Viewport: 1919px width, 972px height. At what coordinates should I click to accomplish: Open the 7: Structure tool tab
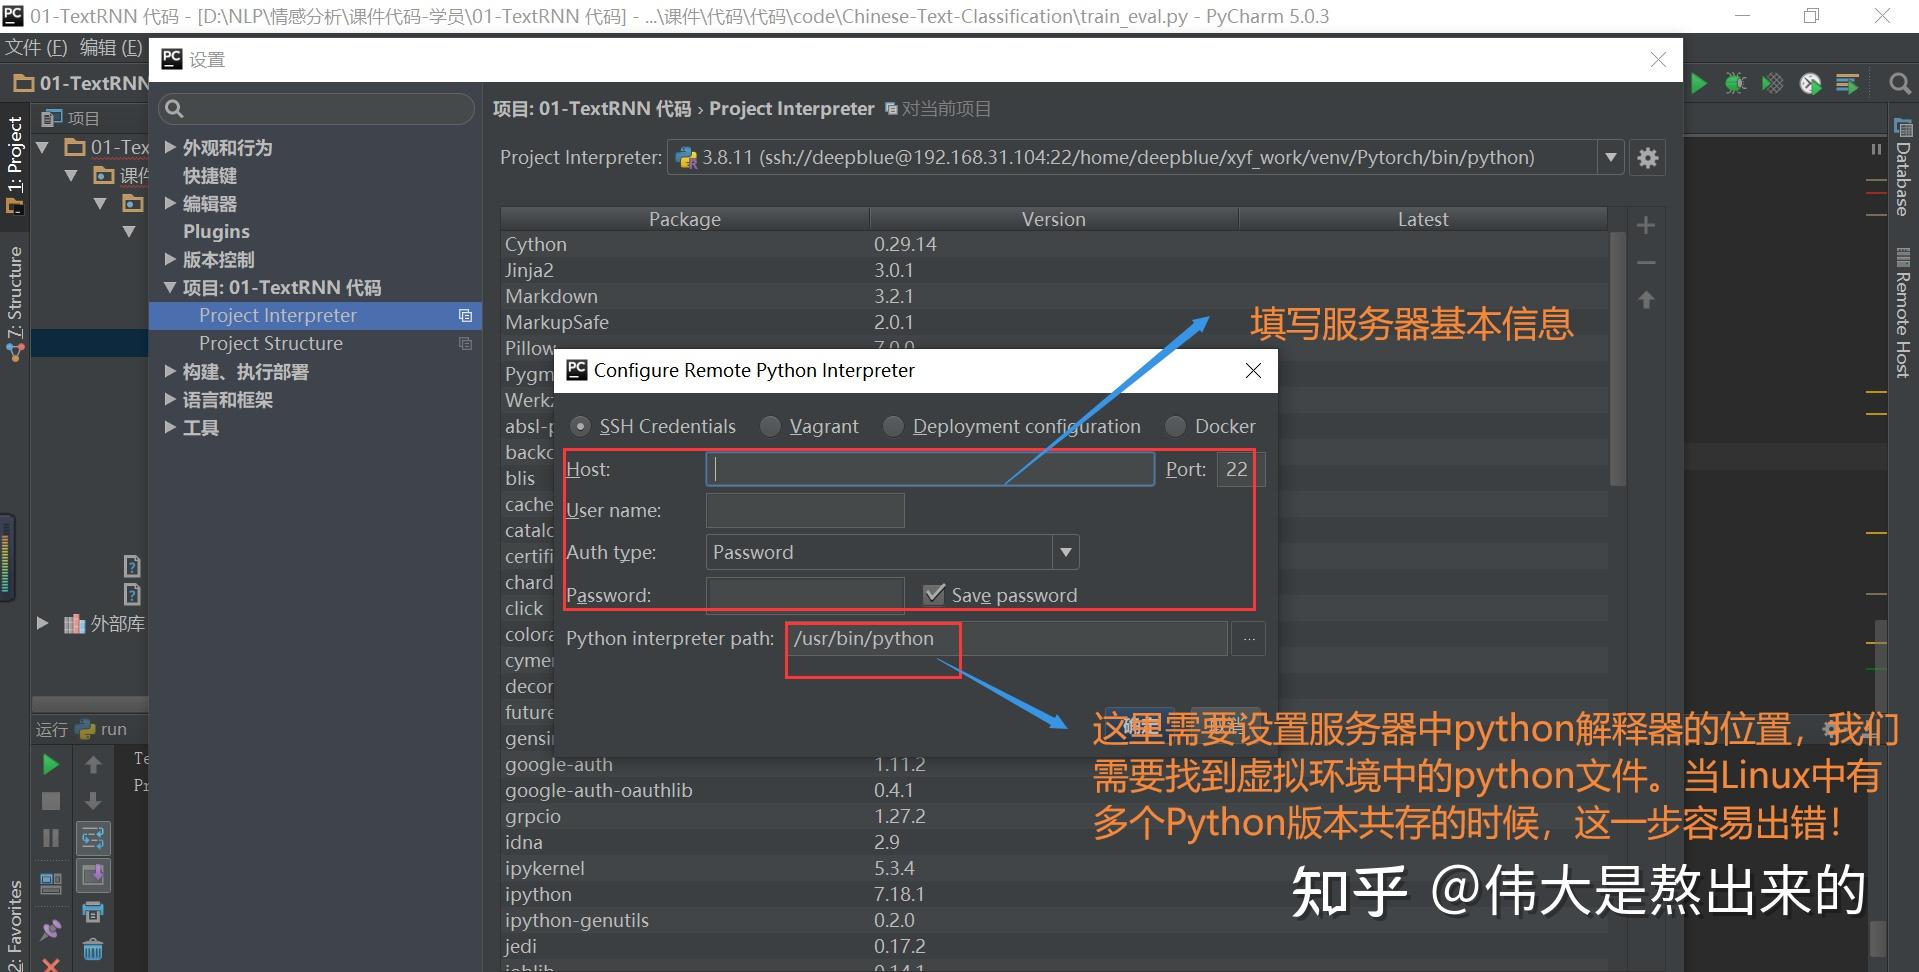click(14, 303)
